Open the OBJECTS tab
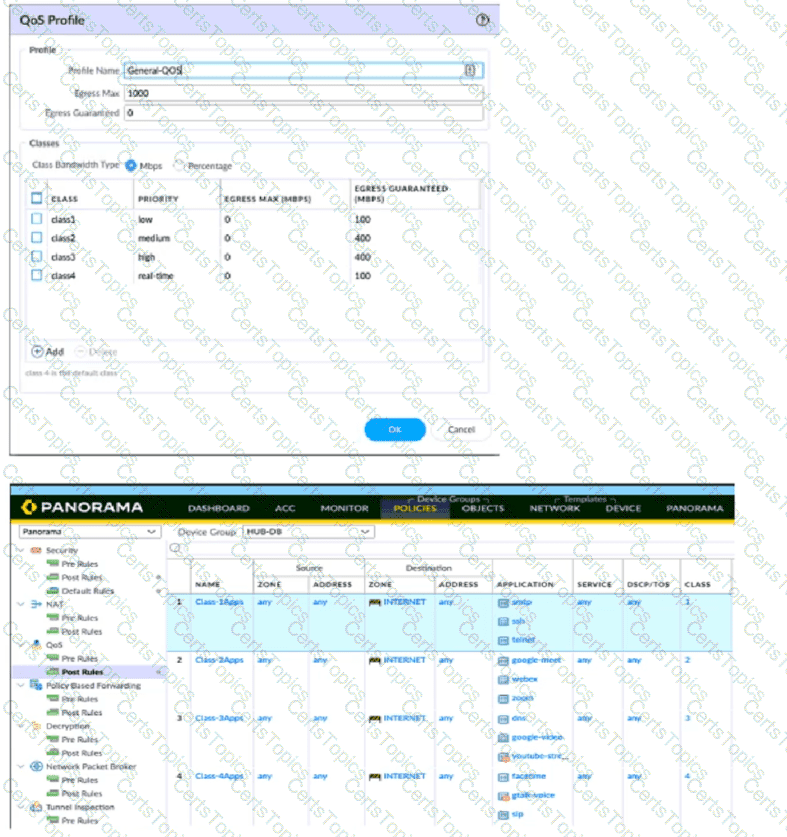 [x=483, y=508]
